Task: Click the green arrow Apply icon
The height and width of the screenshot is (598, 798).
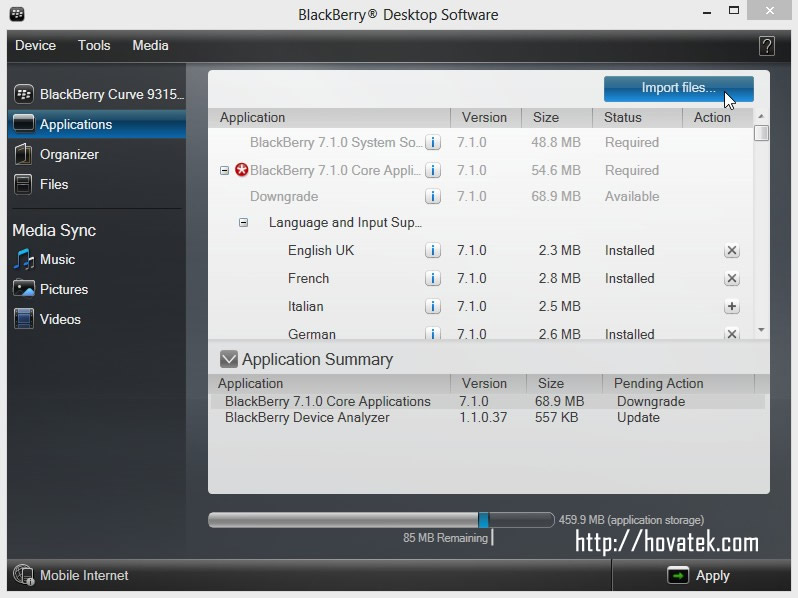Action: tap(677, 576)
